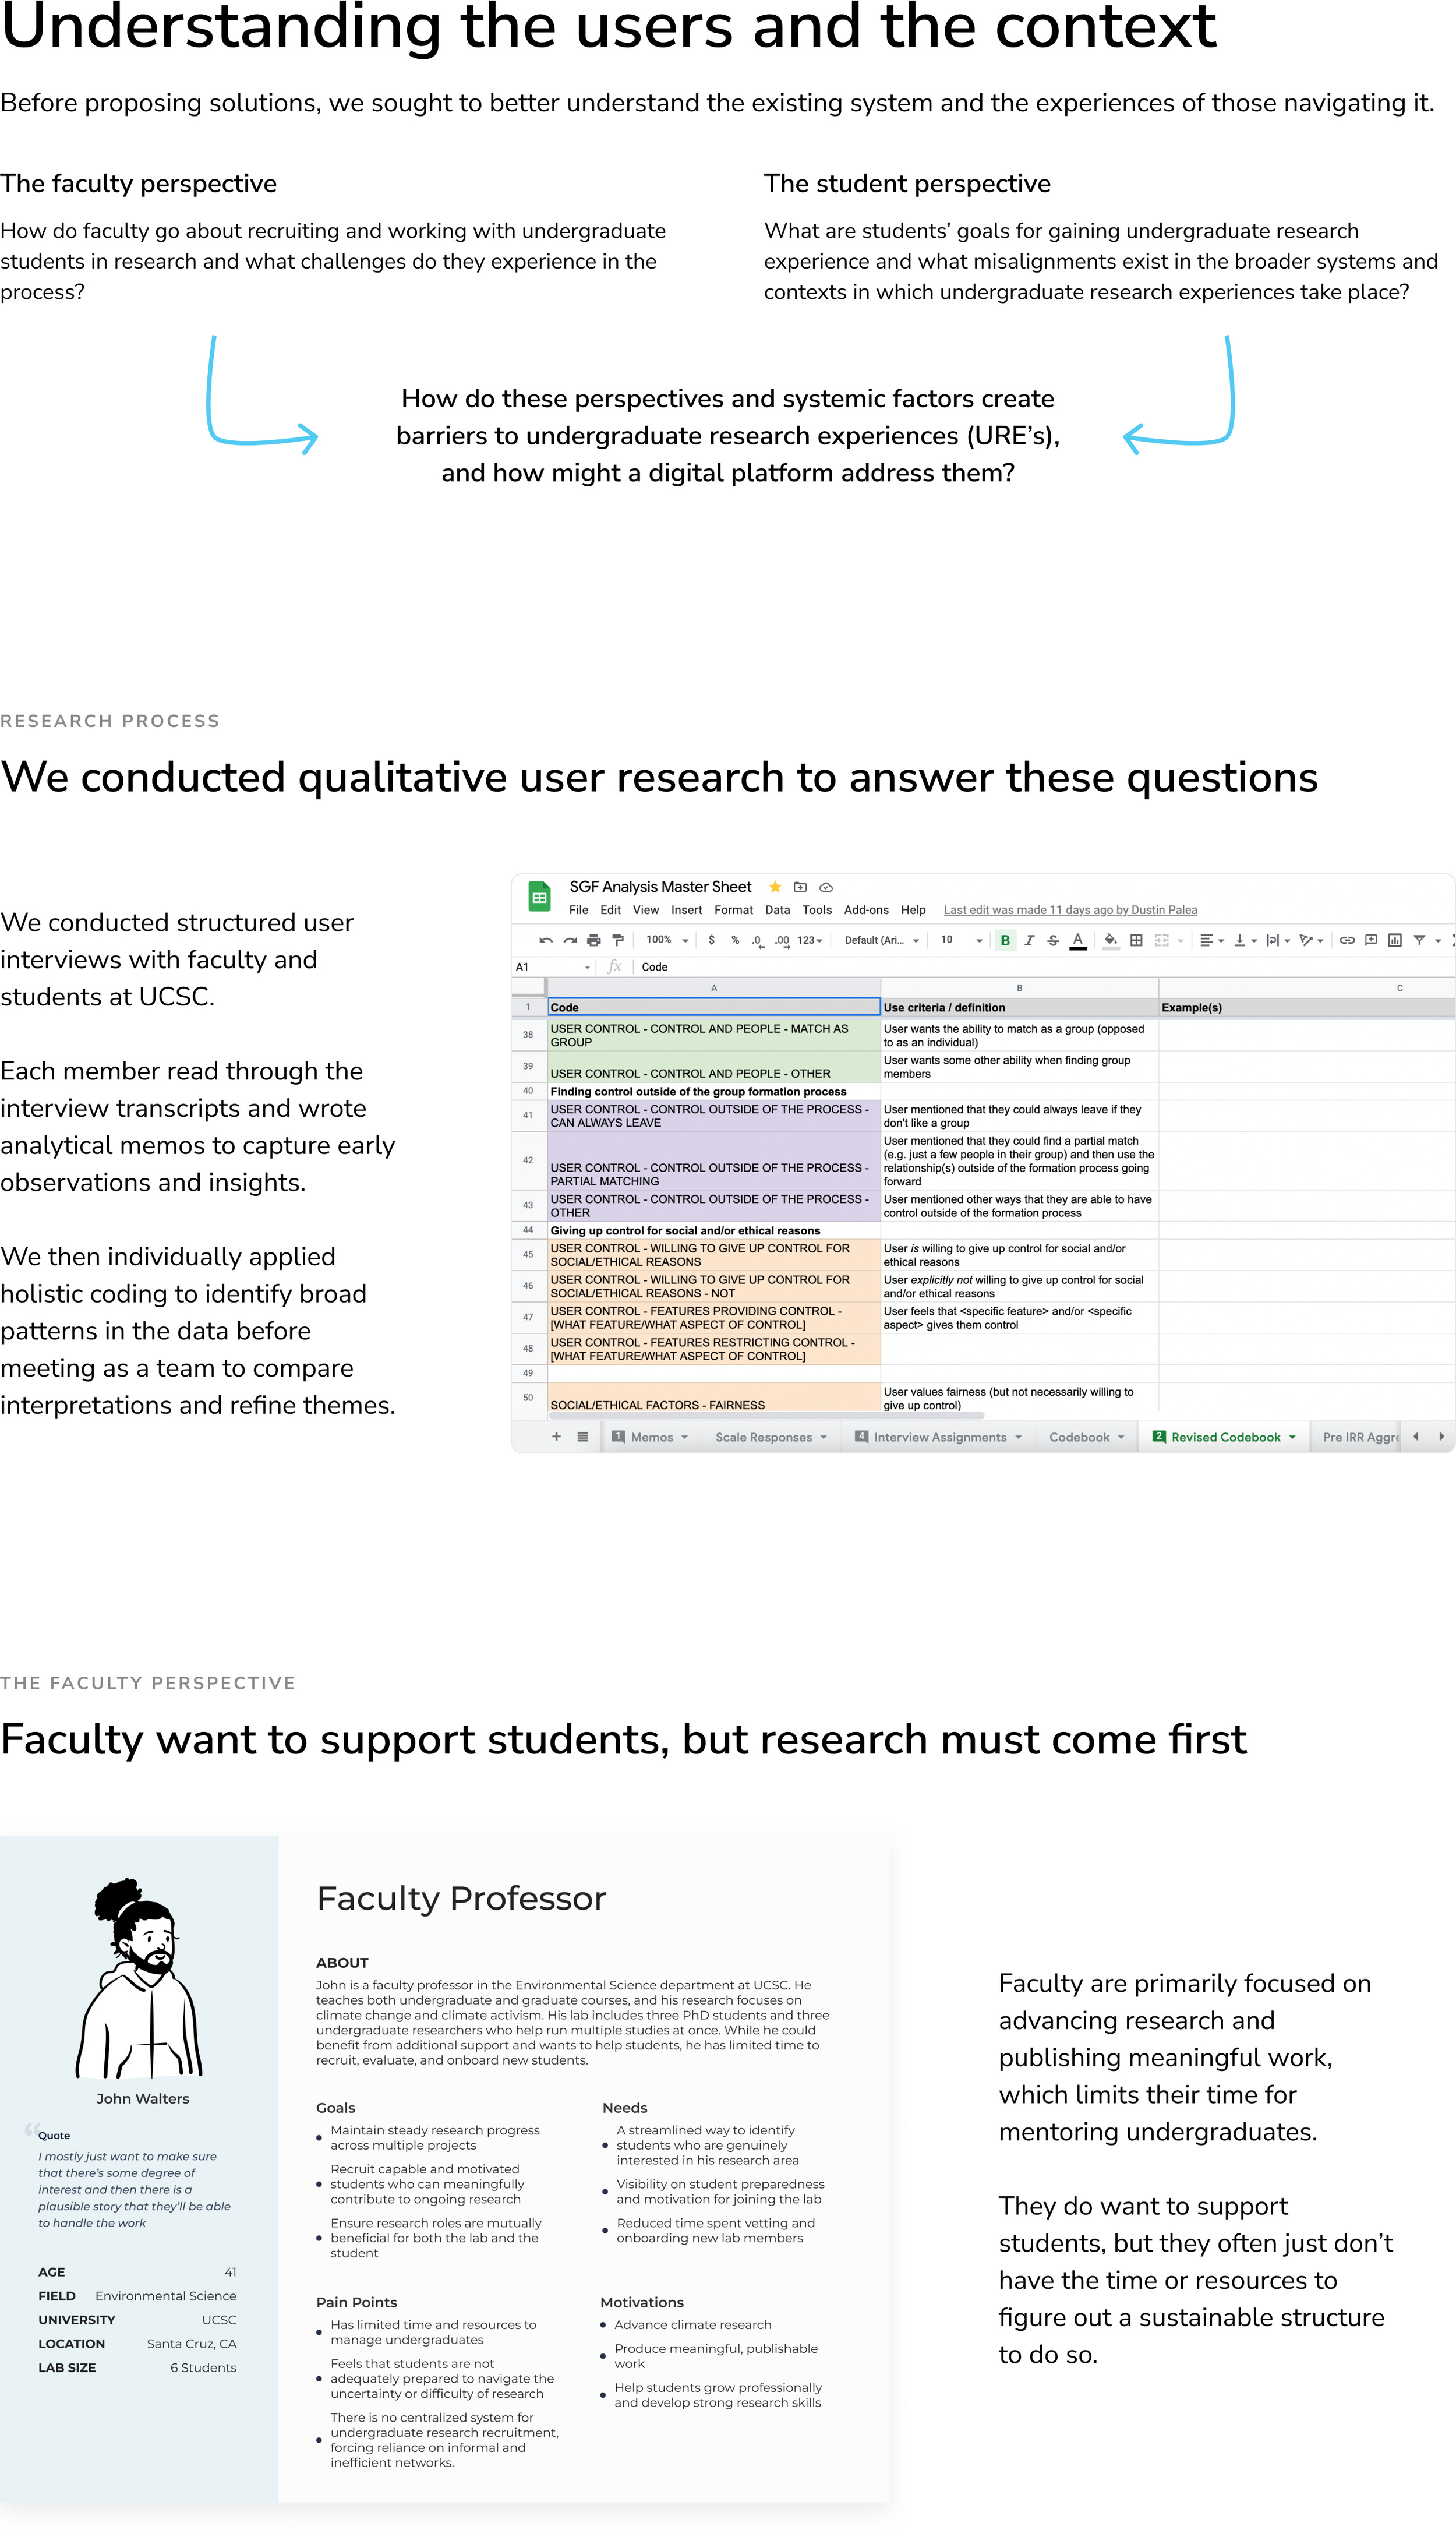Click the format as currency button
The image size is (1456, 2537).
(x=711, y=940)
